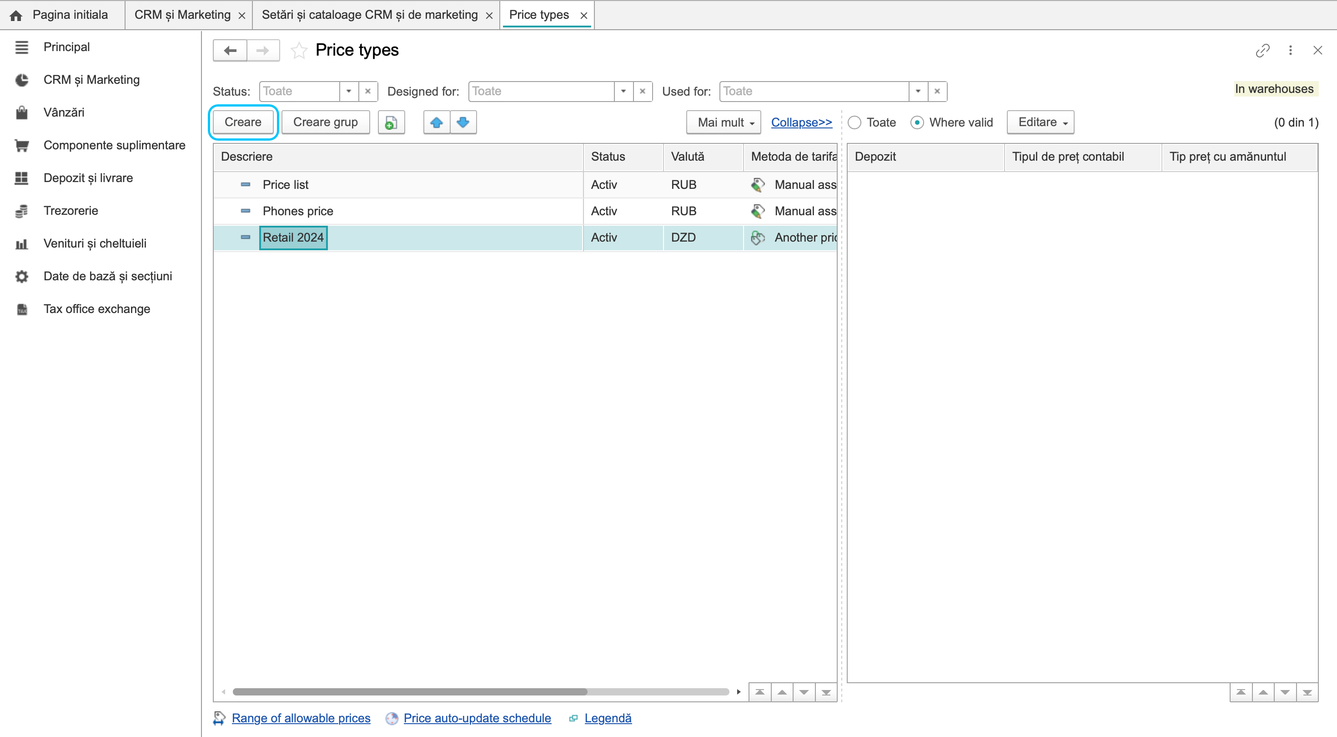Move item down with blue down arrow

463,122
